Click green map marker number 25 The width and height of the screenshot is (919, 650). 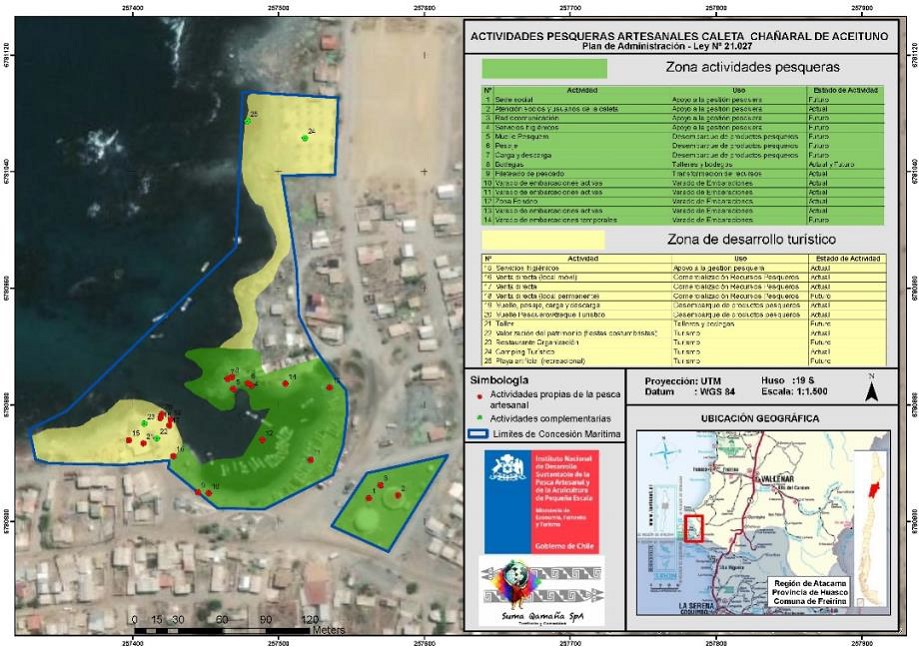tap(248, 121)
